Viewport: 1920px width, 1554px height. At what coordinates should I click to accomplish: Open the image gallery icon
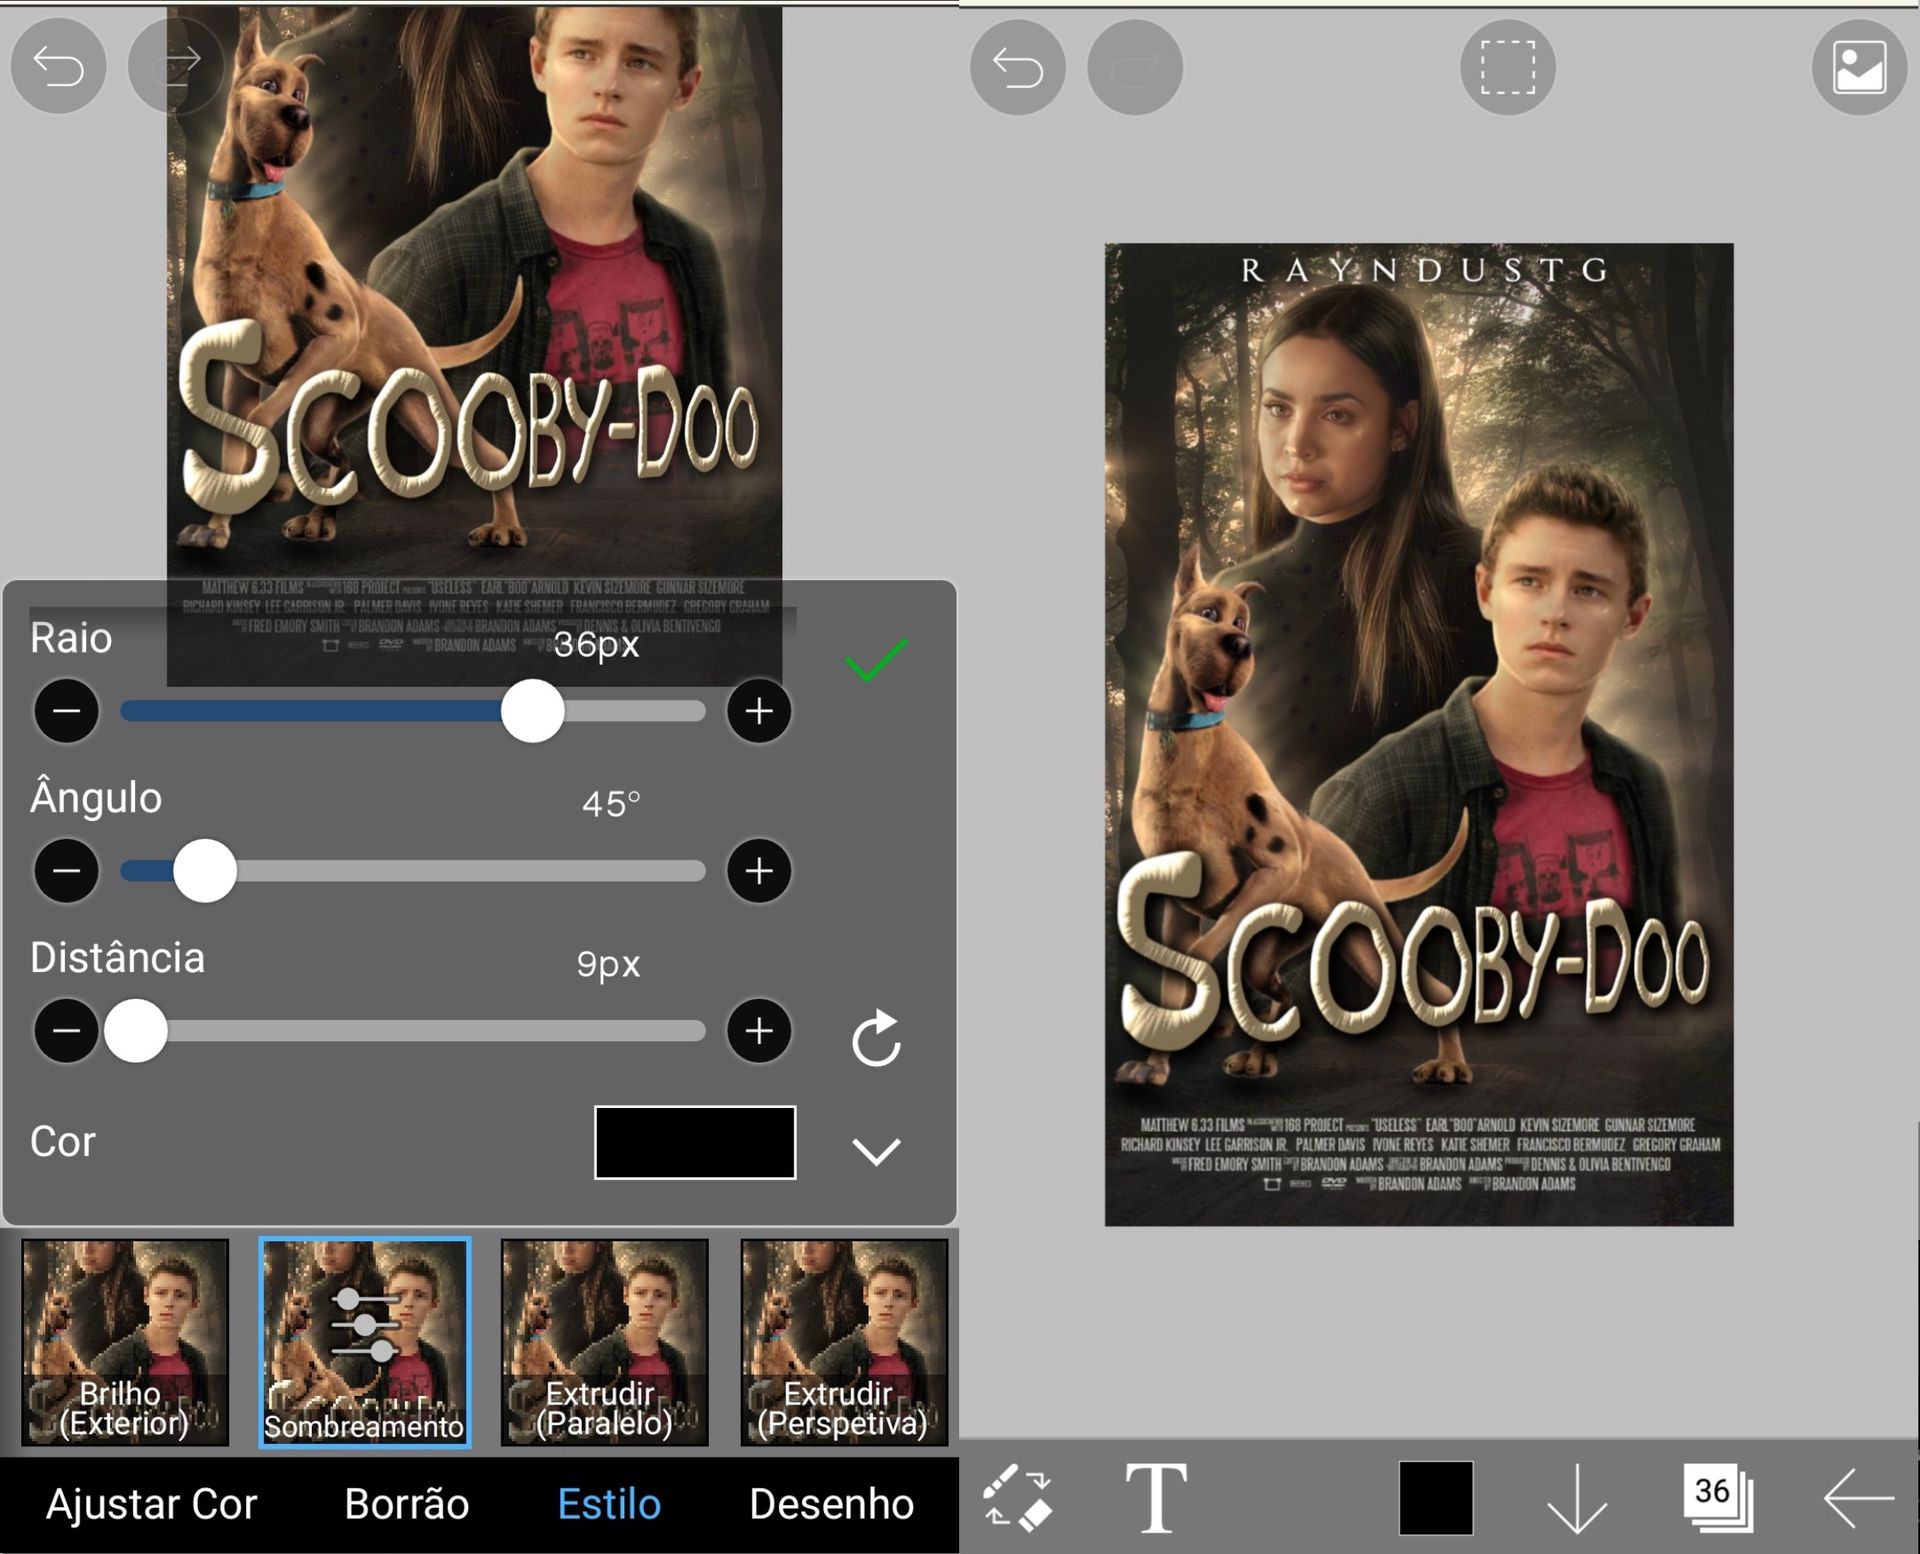[1859, 67]
